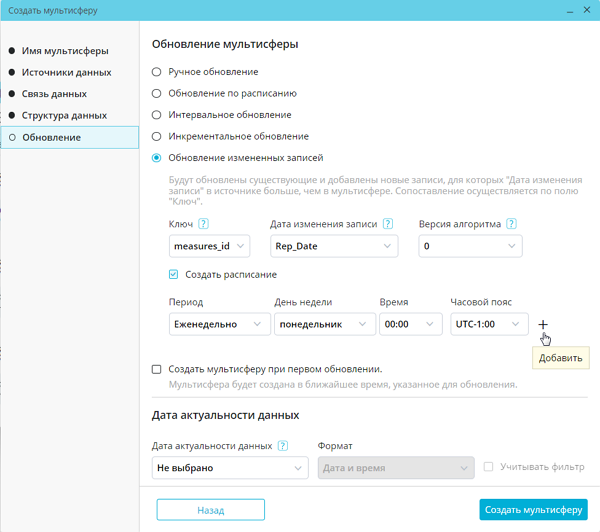Click Создать мультисферу button
The image size is (600, 532).
[533, 510]
